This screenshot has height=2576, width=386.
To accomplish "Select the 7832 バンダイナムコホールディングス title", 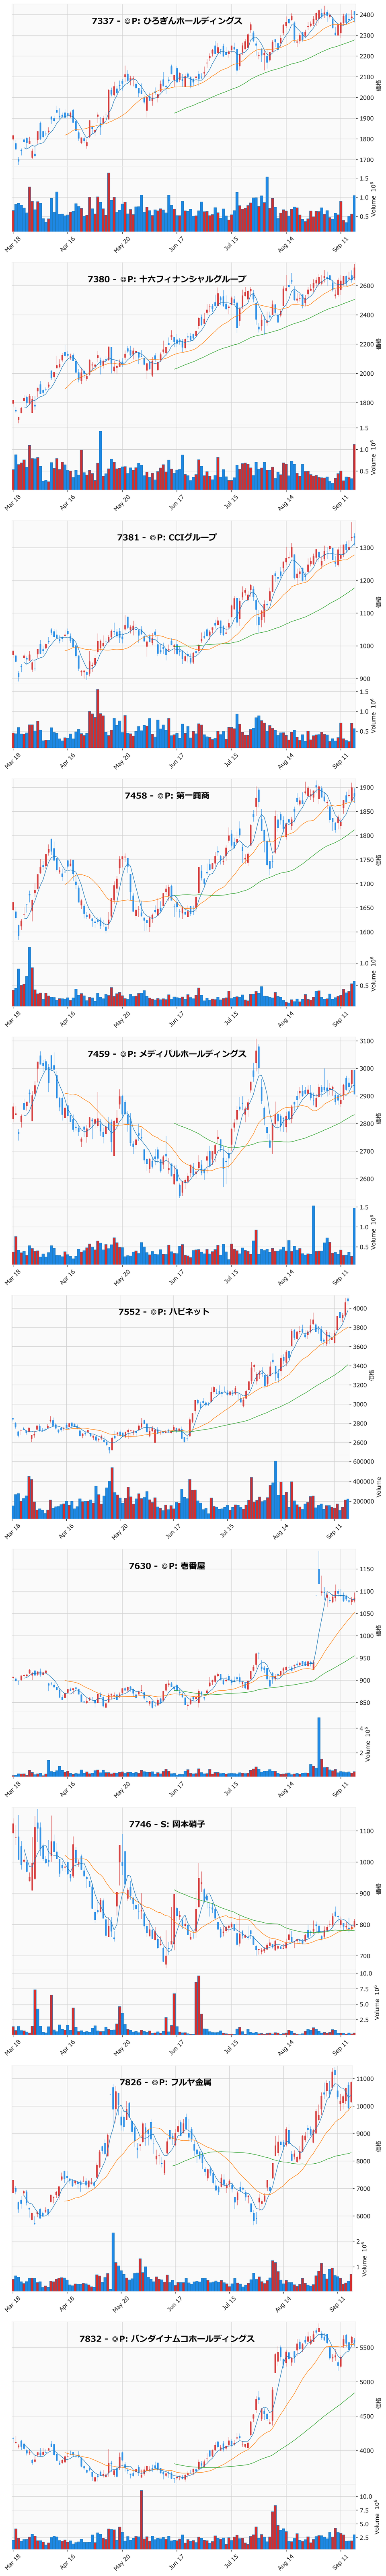I will point(167,2339).
